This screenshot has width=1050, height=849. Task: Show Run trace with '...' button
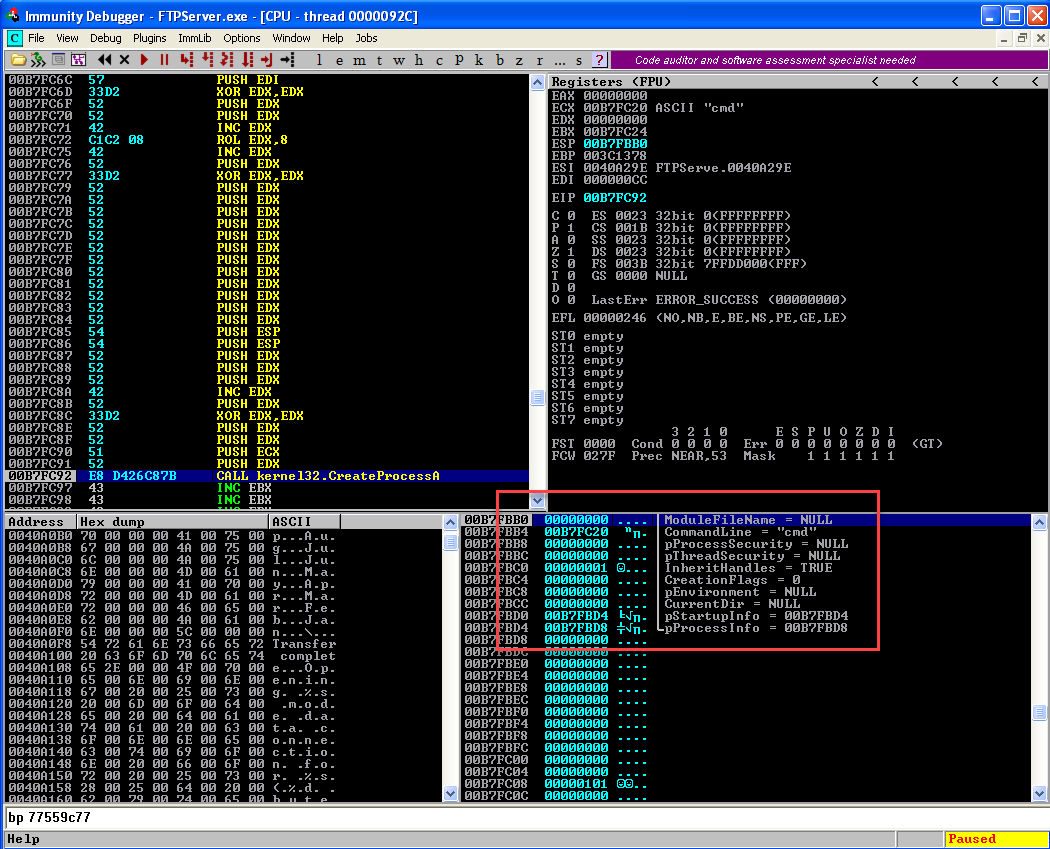(x=560, y=60)
